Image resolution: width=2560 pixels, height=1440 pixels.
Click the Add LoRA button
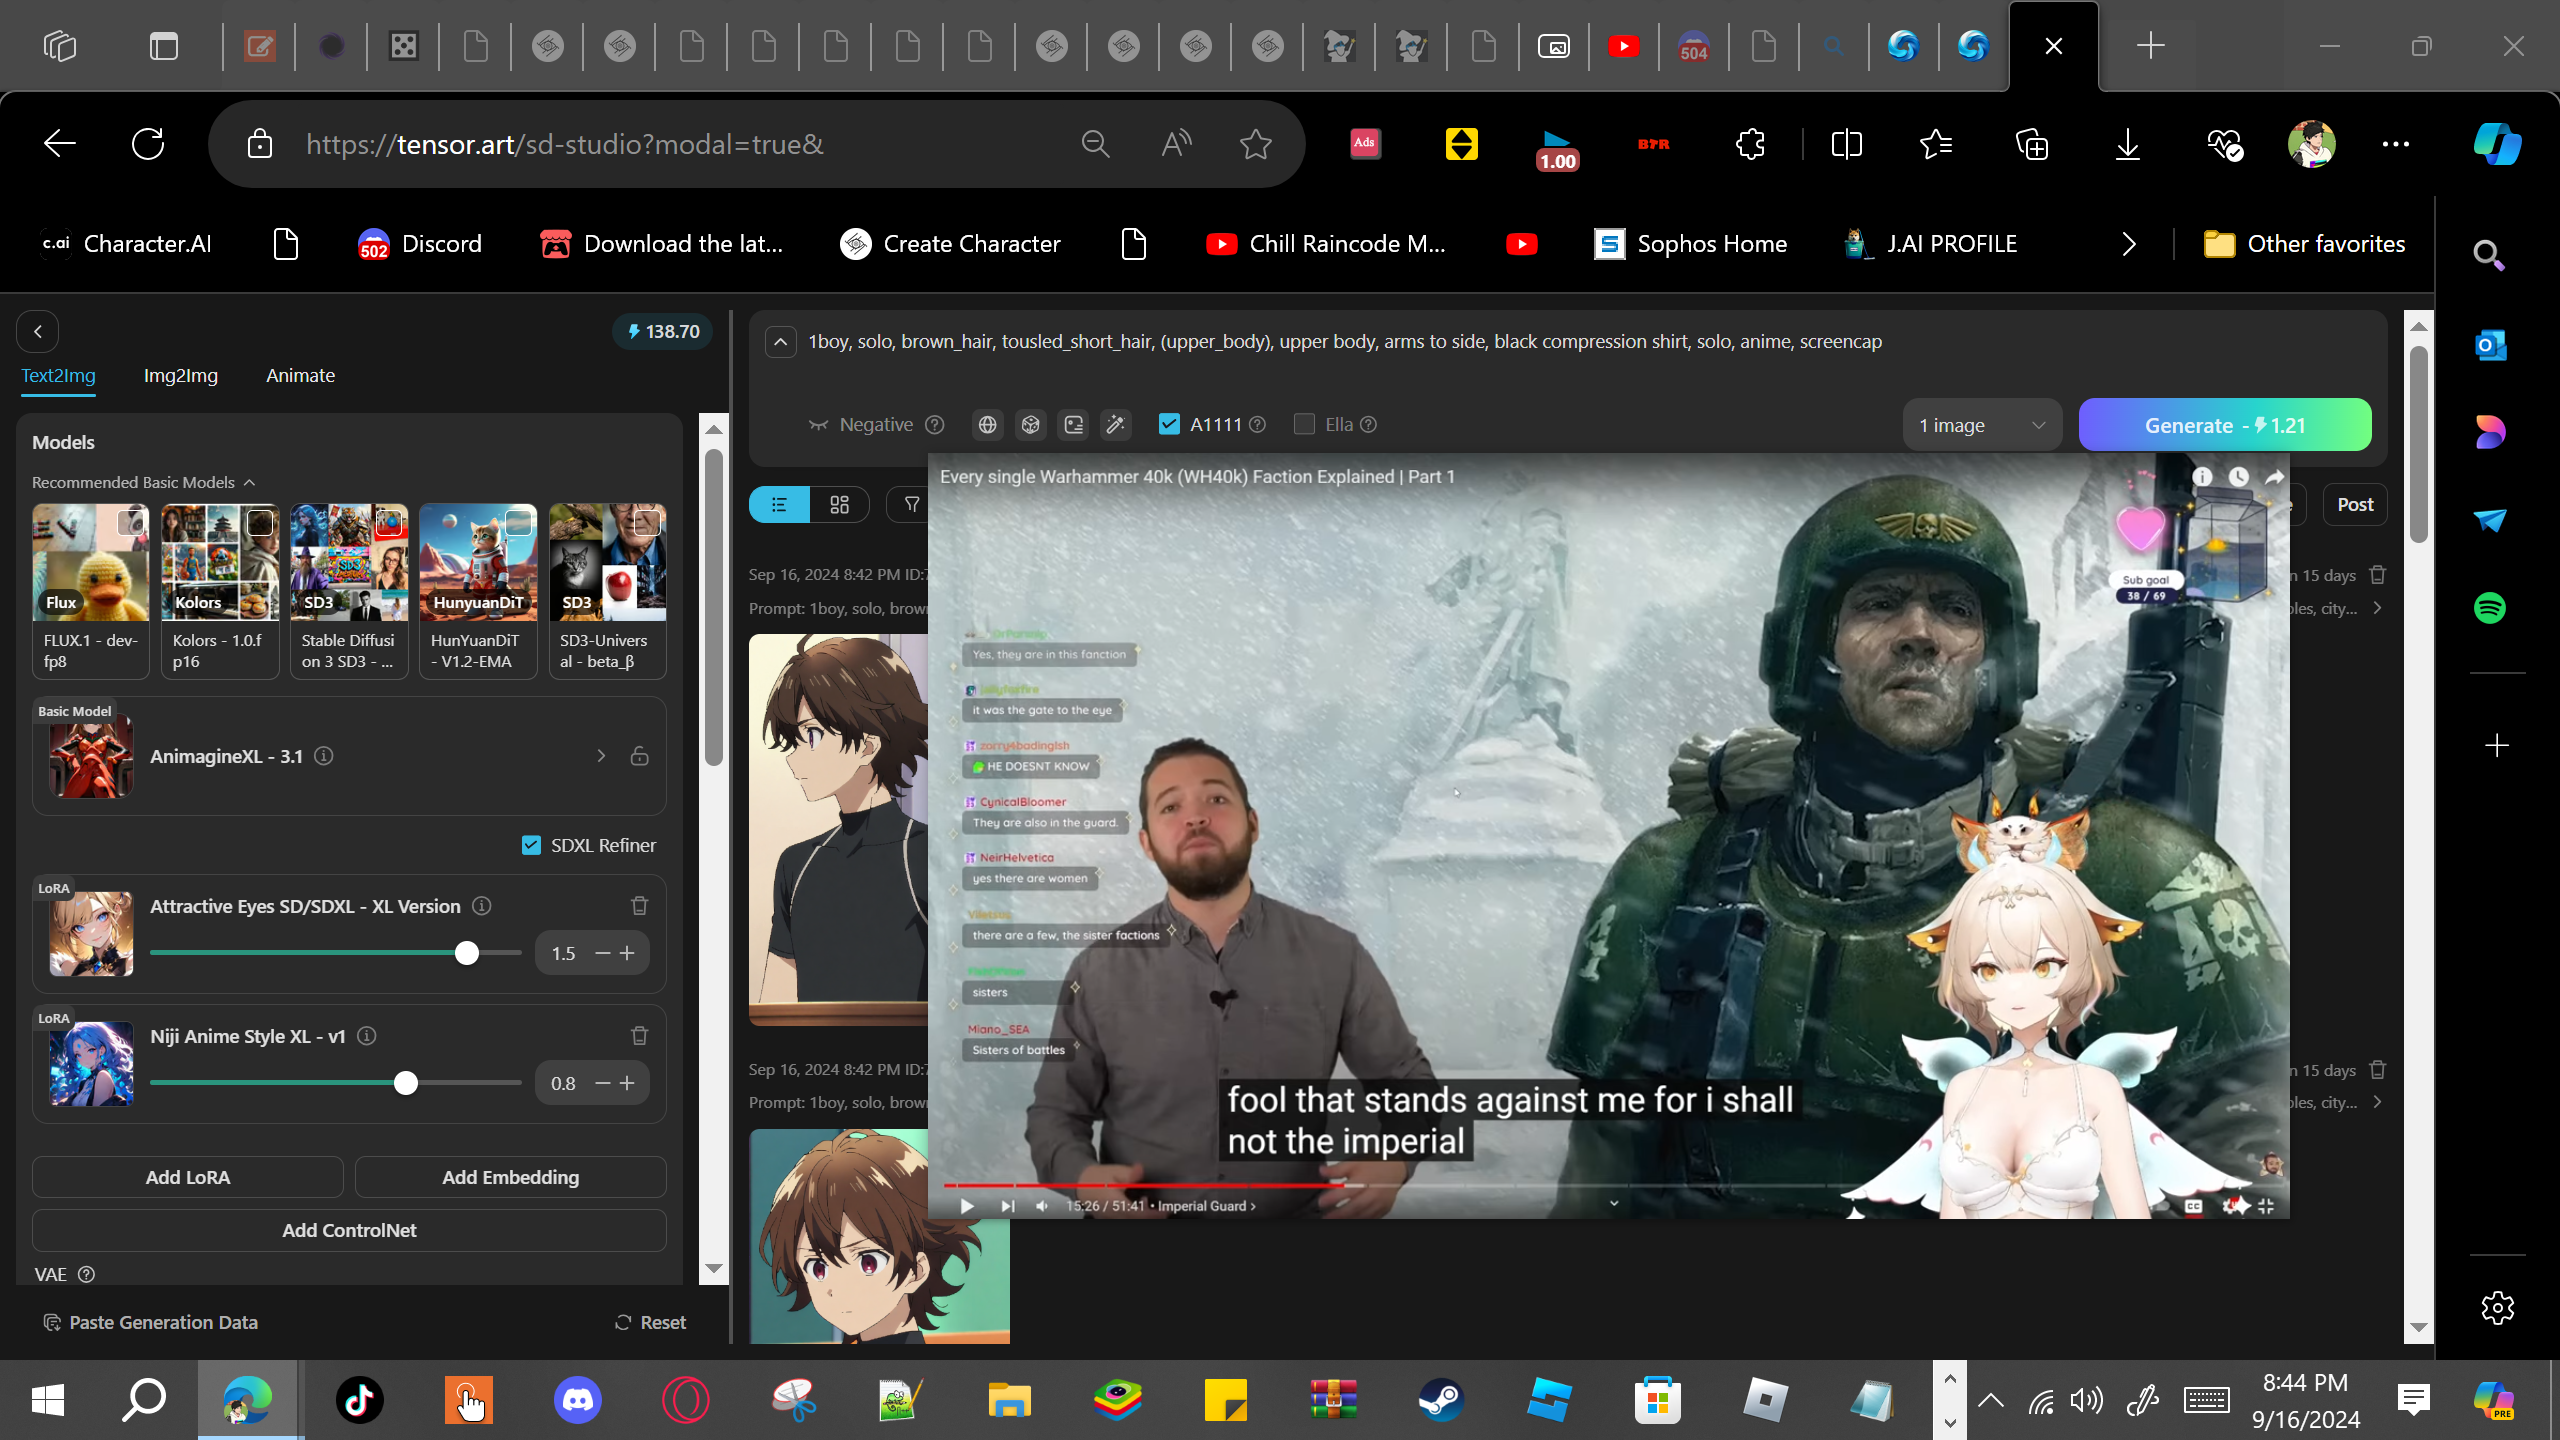pyautogui.click(x=188, y=1177)
